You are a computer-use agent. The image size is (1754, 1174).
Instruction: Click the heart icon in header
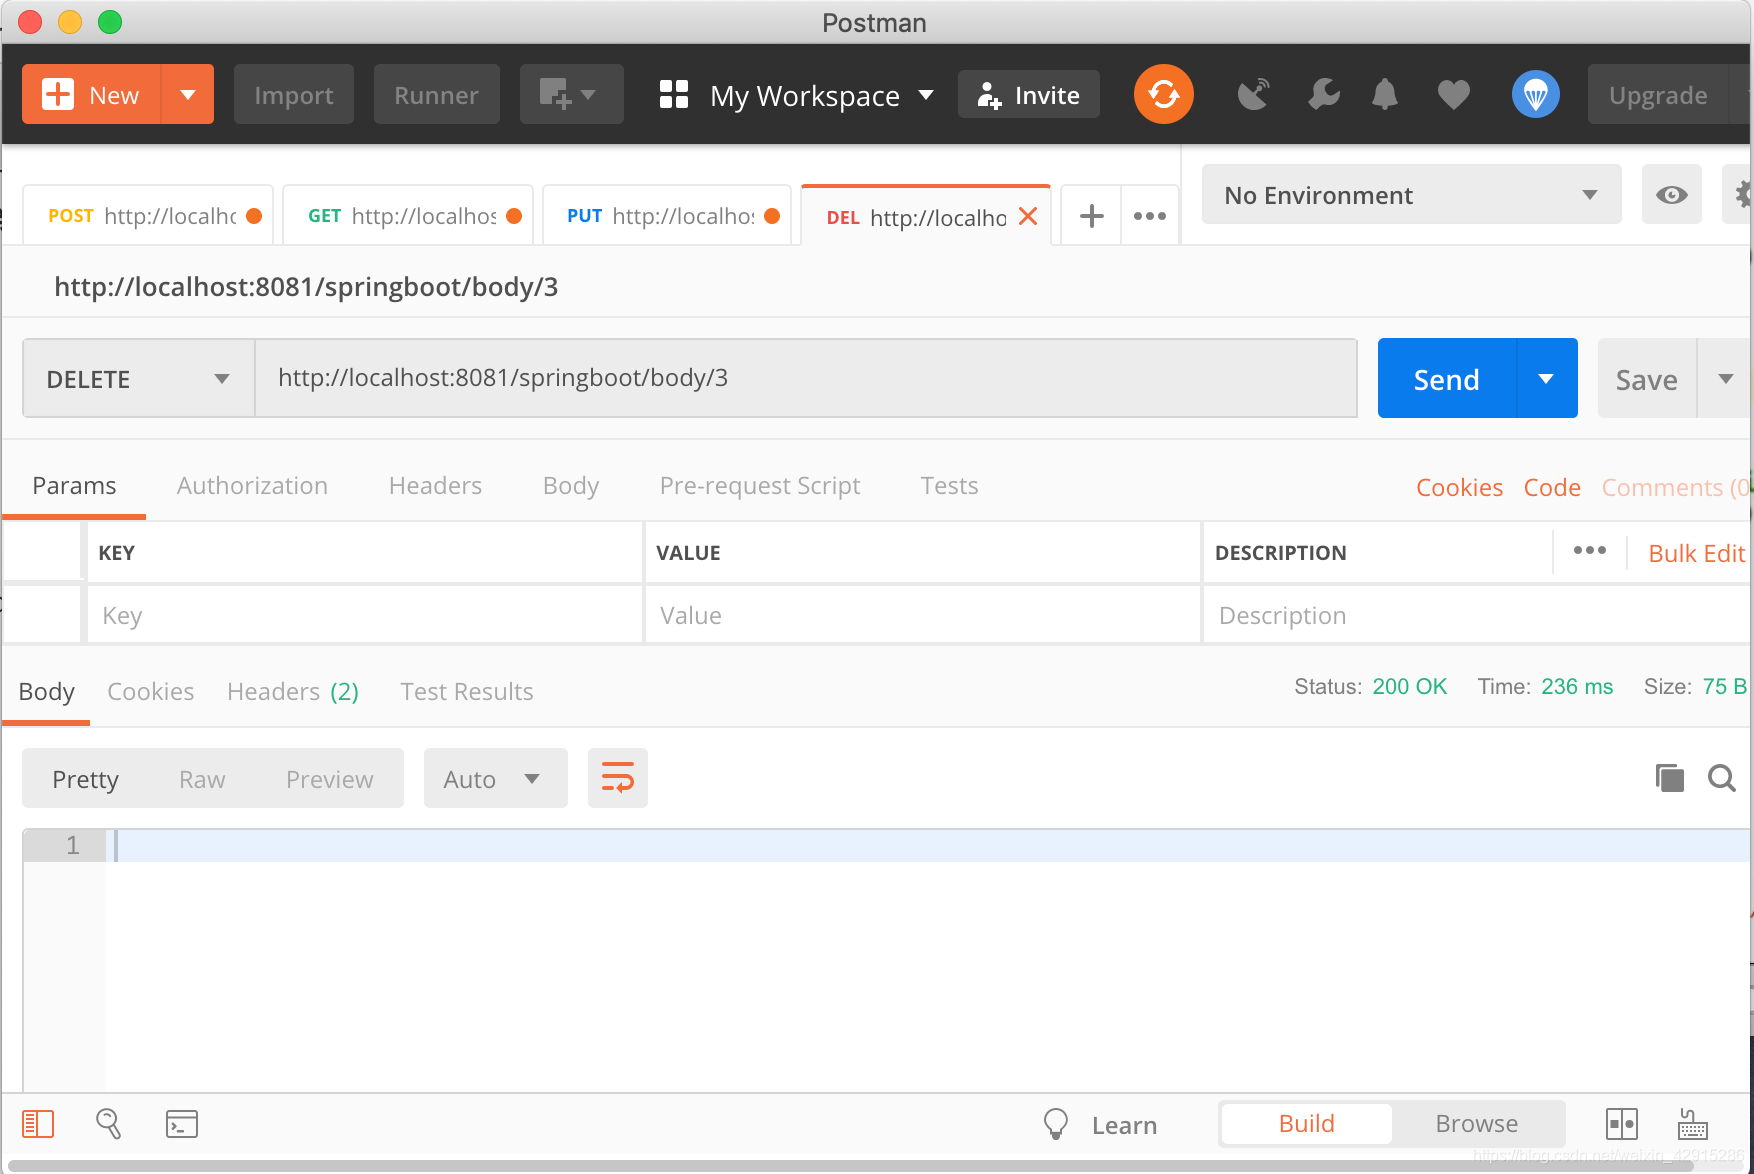pyautogui.click(x=1454, y=95)
